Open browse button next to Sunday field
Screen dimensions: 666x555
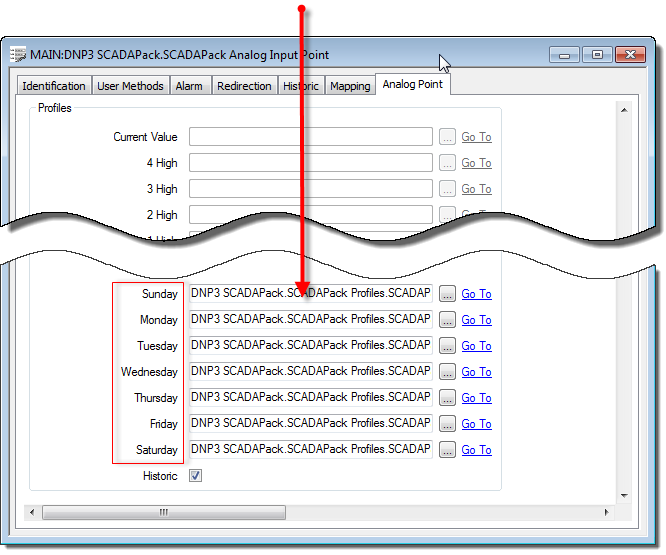coord(447,294)
